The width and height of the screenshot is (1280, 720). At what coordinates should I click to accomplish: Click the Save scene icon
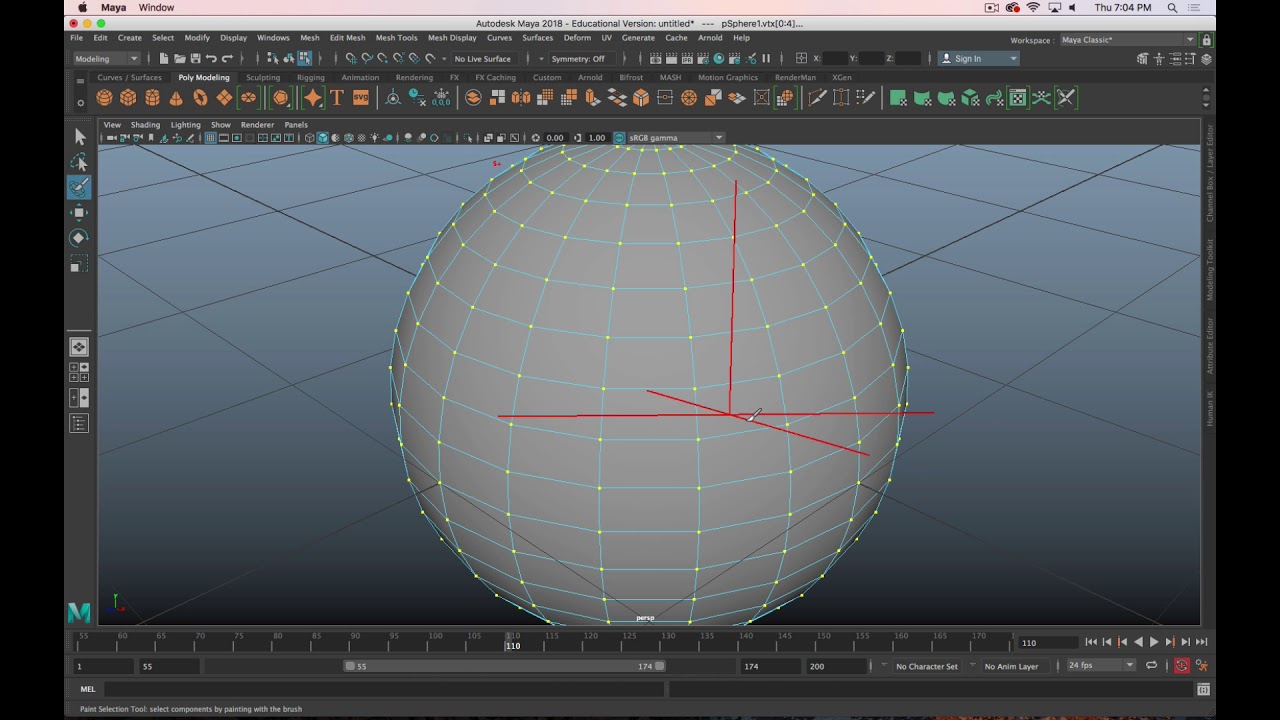click(x=195, y=58)
